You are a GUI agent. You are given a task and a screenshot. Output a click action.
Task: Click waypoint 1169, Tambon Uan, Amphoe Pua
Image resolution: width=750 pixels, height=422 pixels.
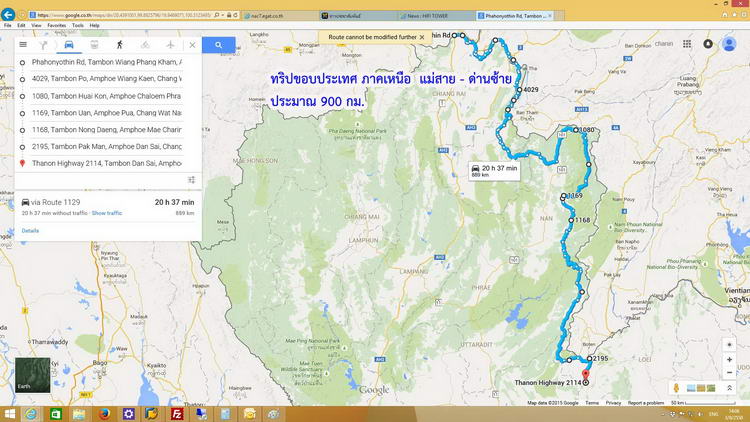(x=107, y=113)
